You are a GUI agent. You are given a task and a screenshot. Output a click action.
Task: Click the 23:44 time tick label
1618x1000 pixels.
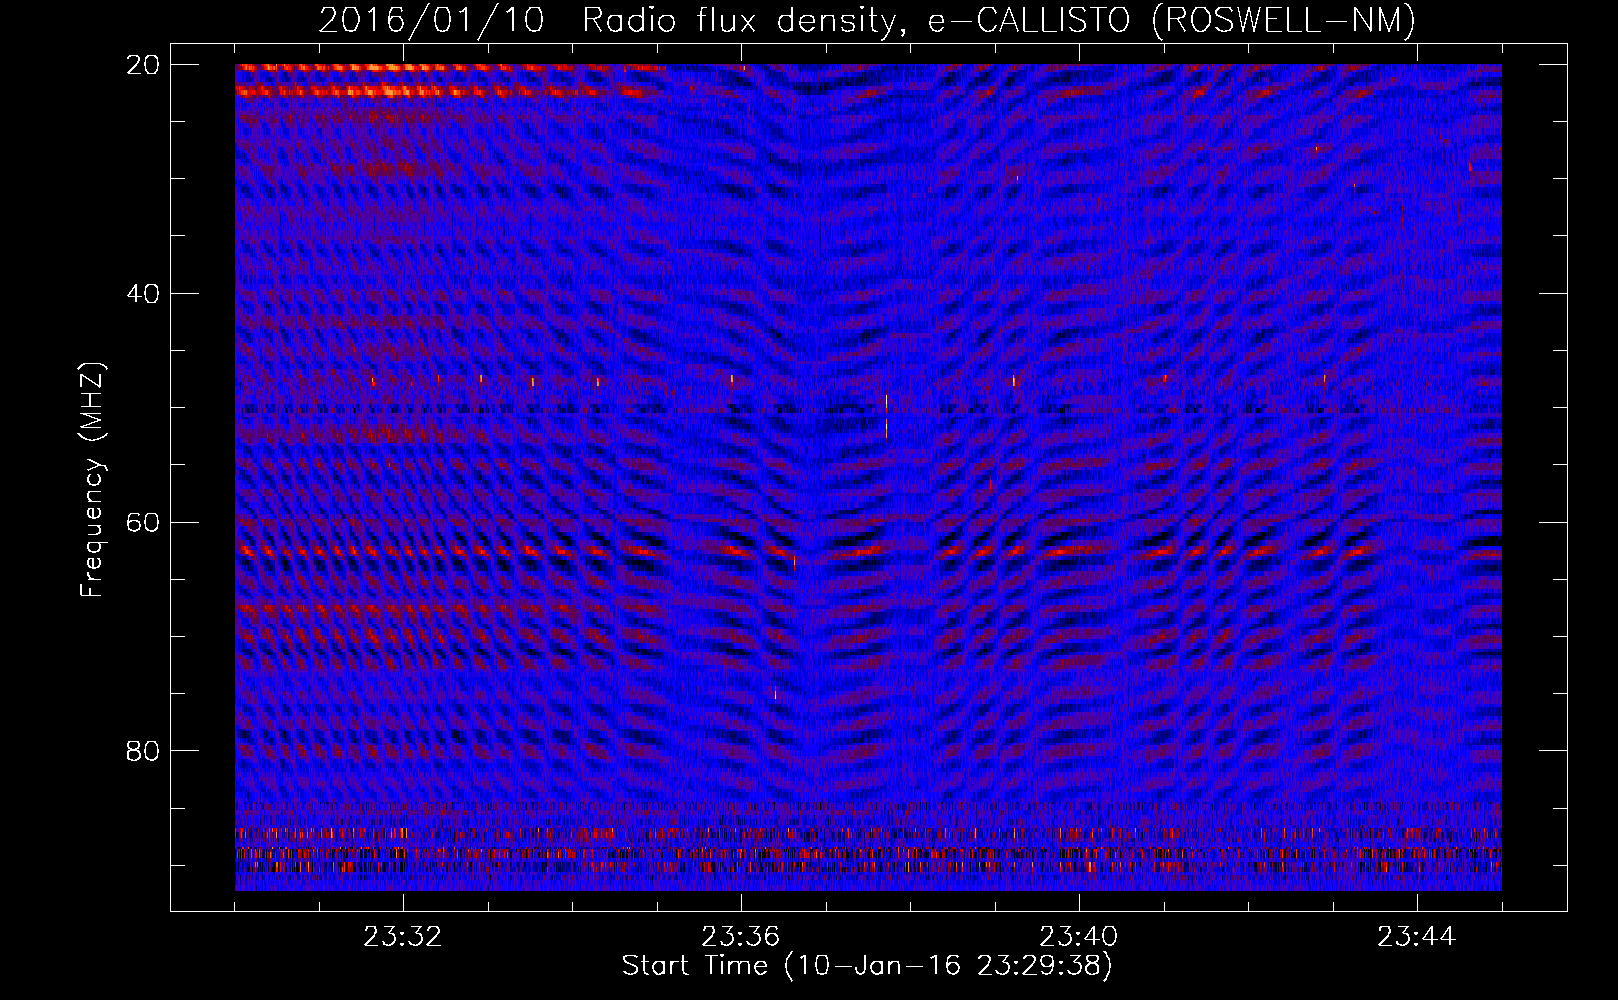click(x=1416, y=937)
